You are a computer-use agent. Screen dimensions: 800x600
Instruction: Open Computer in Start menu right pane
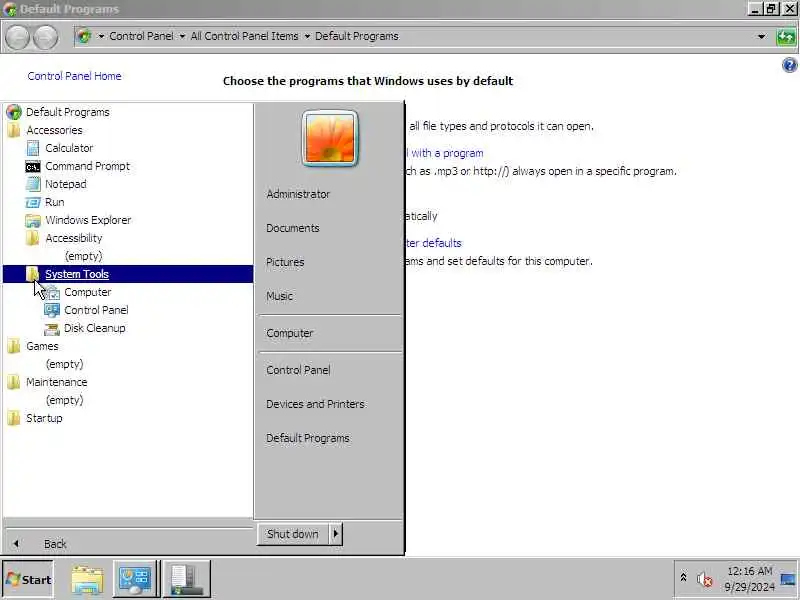coord(289,333)
